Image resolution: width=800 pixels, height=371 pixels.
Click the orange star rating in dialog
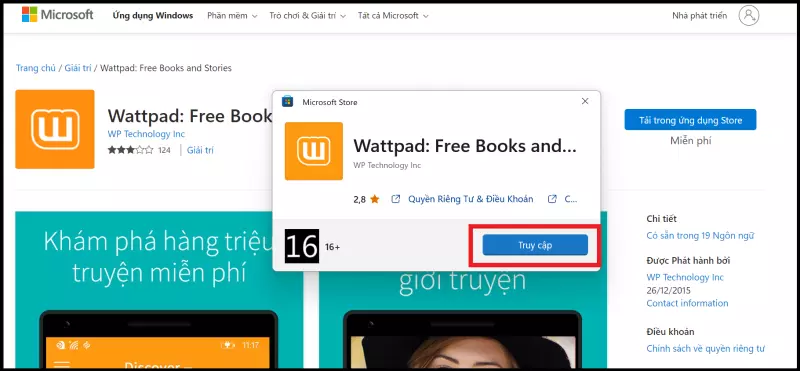pyautogui.click(x=374, y=199)
